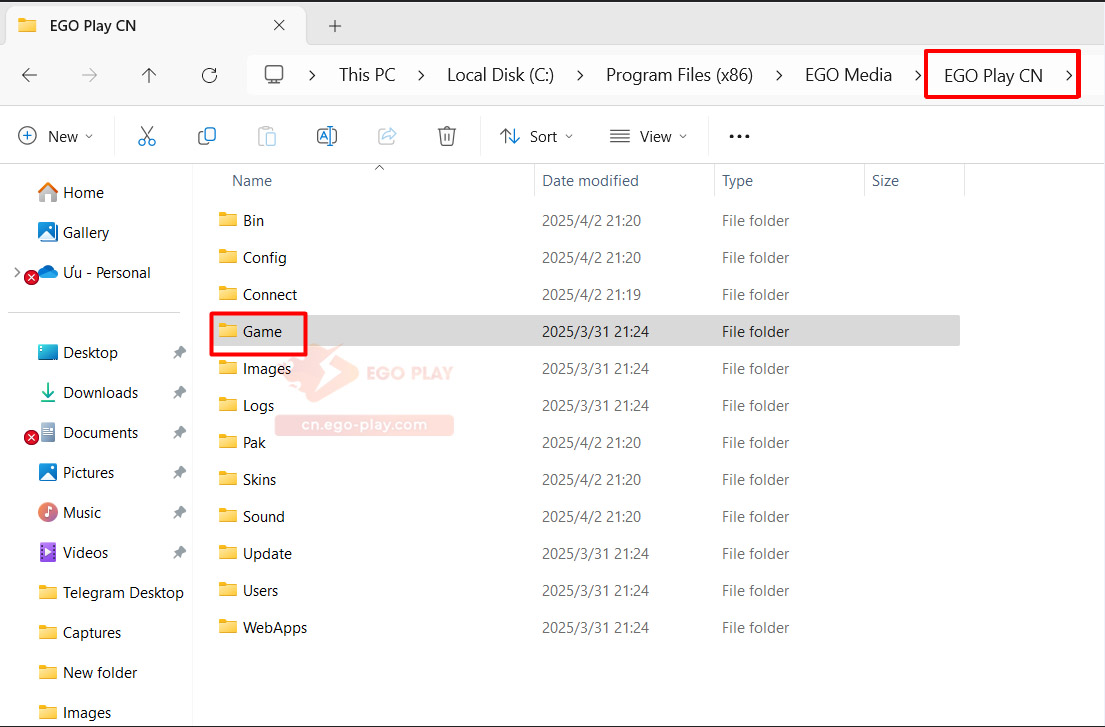Click the Rename icon in toolbar

(x=327, y=136)
